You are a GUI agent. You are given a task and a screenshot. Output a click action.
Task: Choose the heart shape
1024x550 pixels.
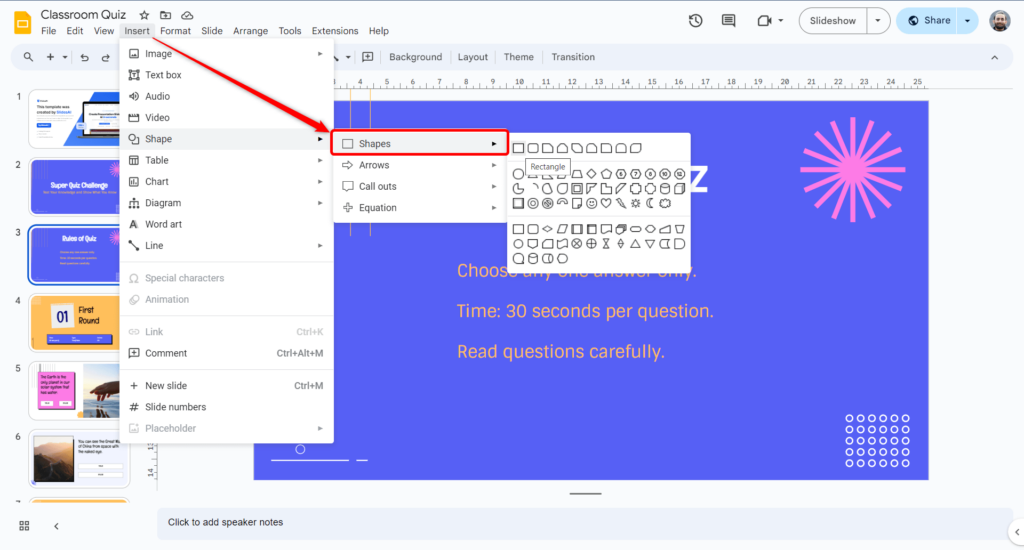606,203
